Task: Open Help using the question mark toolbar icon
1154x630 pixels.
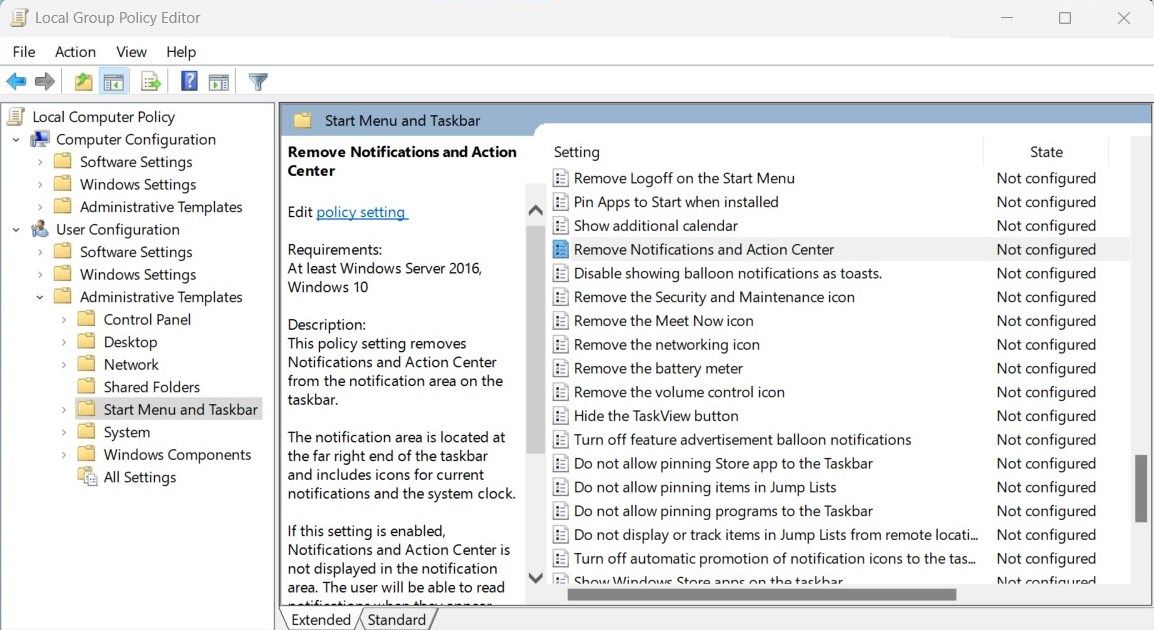Action: pyautogui.click(x=188, y=81)
